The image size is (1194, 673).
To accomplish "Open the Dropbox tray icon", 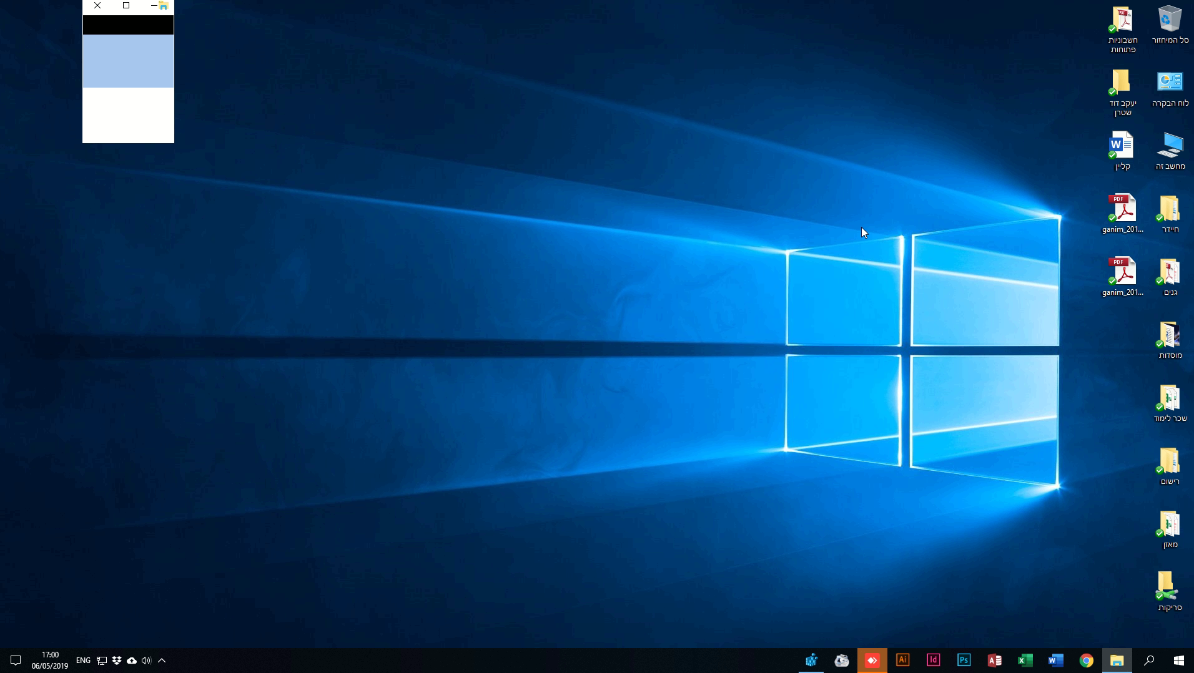I will point(117,660).
